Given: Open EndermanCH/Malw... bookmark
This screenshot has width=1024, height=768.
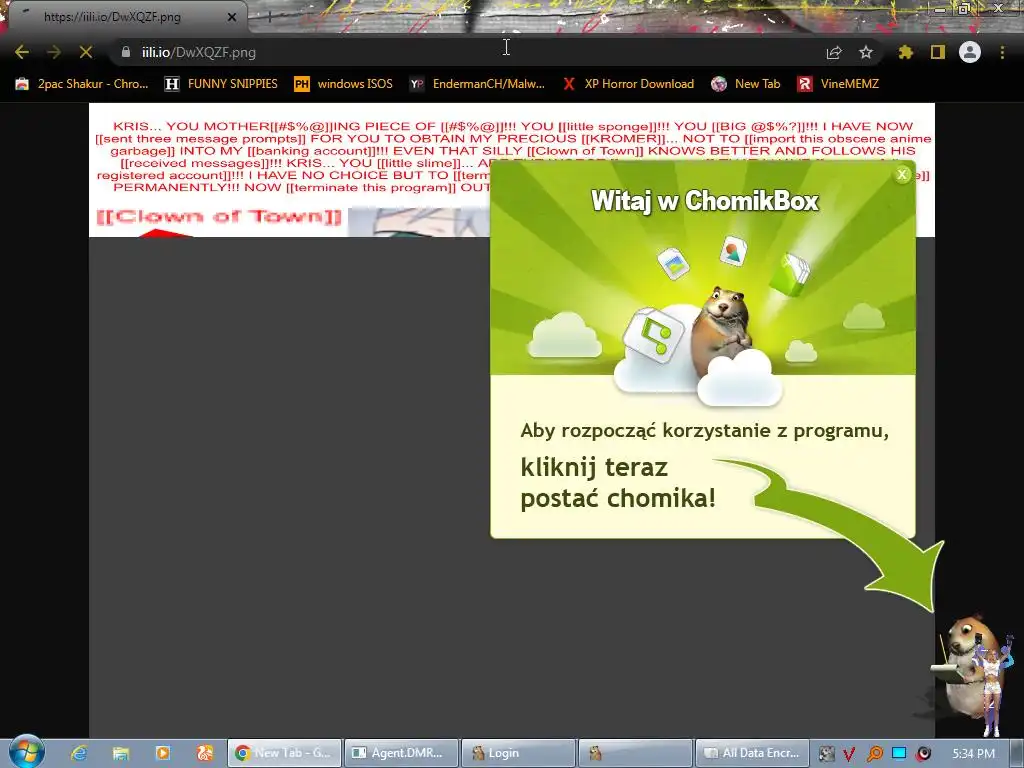Looking at the screenshot, I should 477,84.
